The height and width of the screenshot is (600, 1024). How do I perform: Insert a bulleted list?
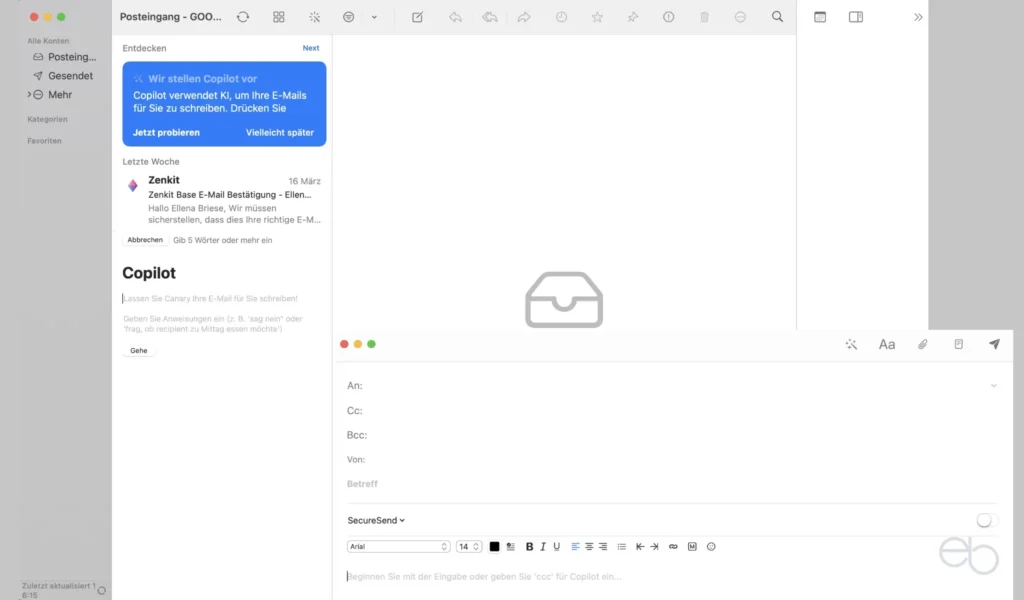(x=622, y=546)
